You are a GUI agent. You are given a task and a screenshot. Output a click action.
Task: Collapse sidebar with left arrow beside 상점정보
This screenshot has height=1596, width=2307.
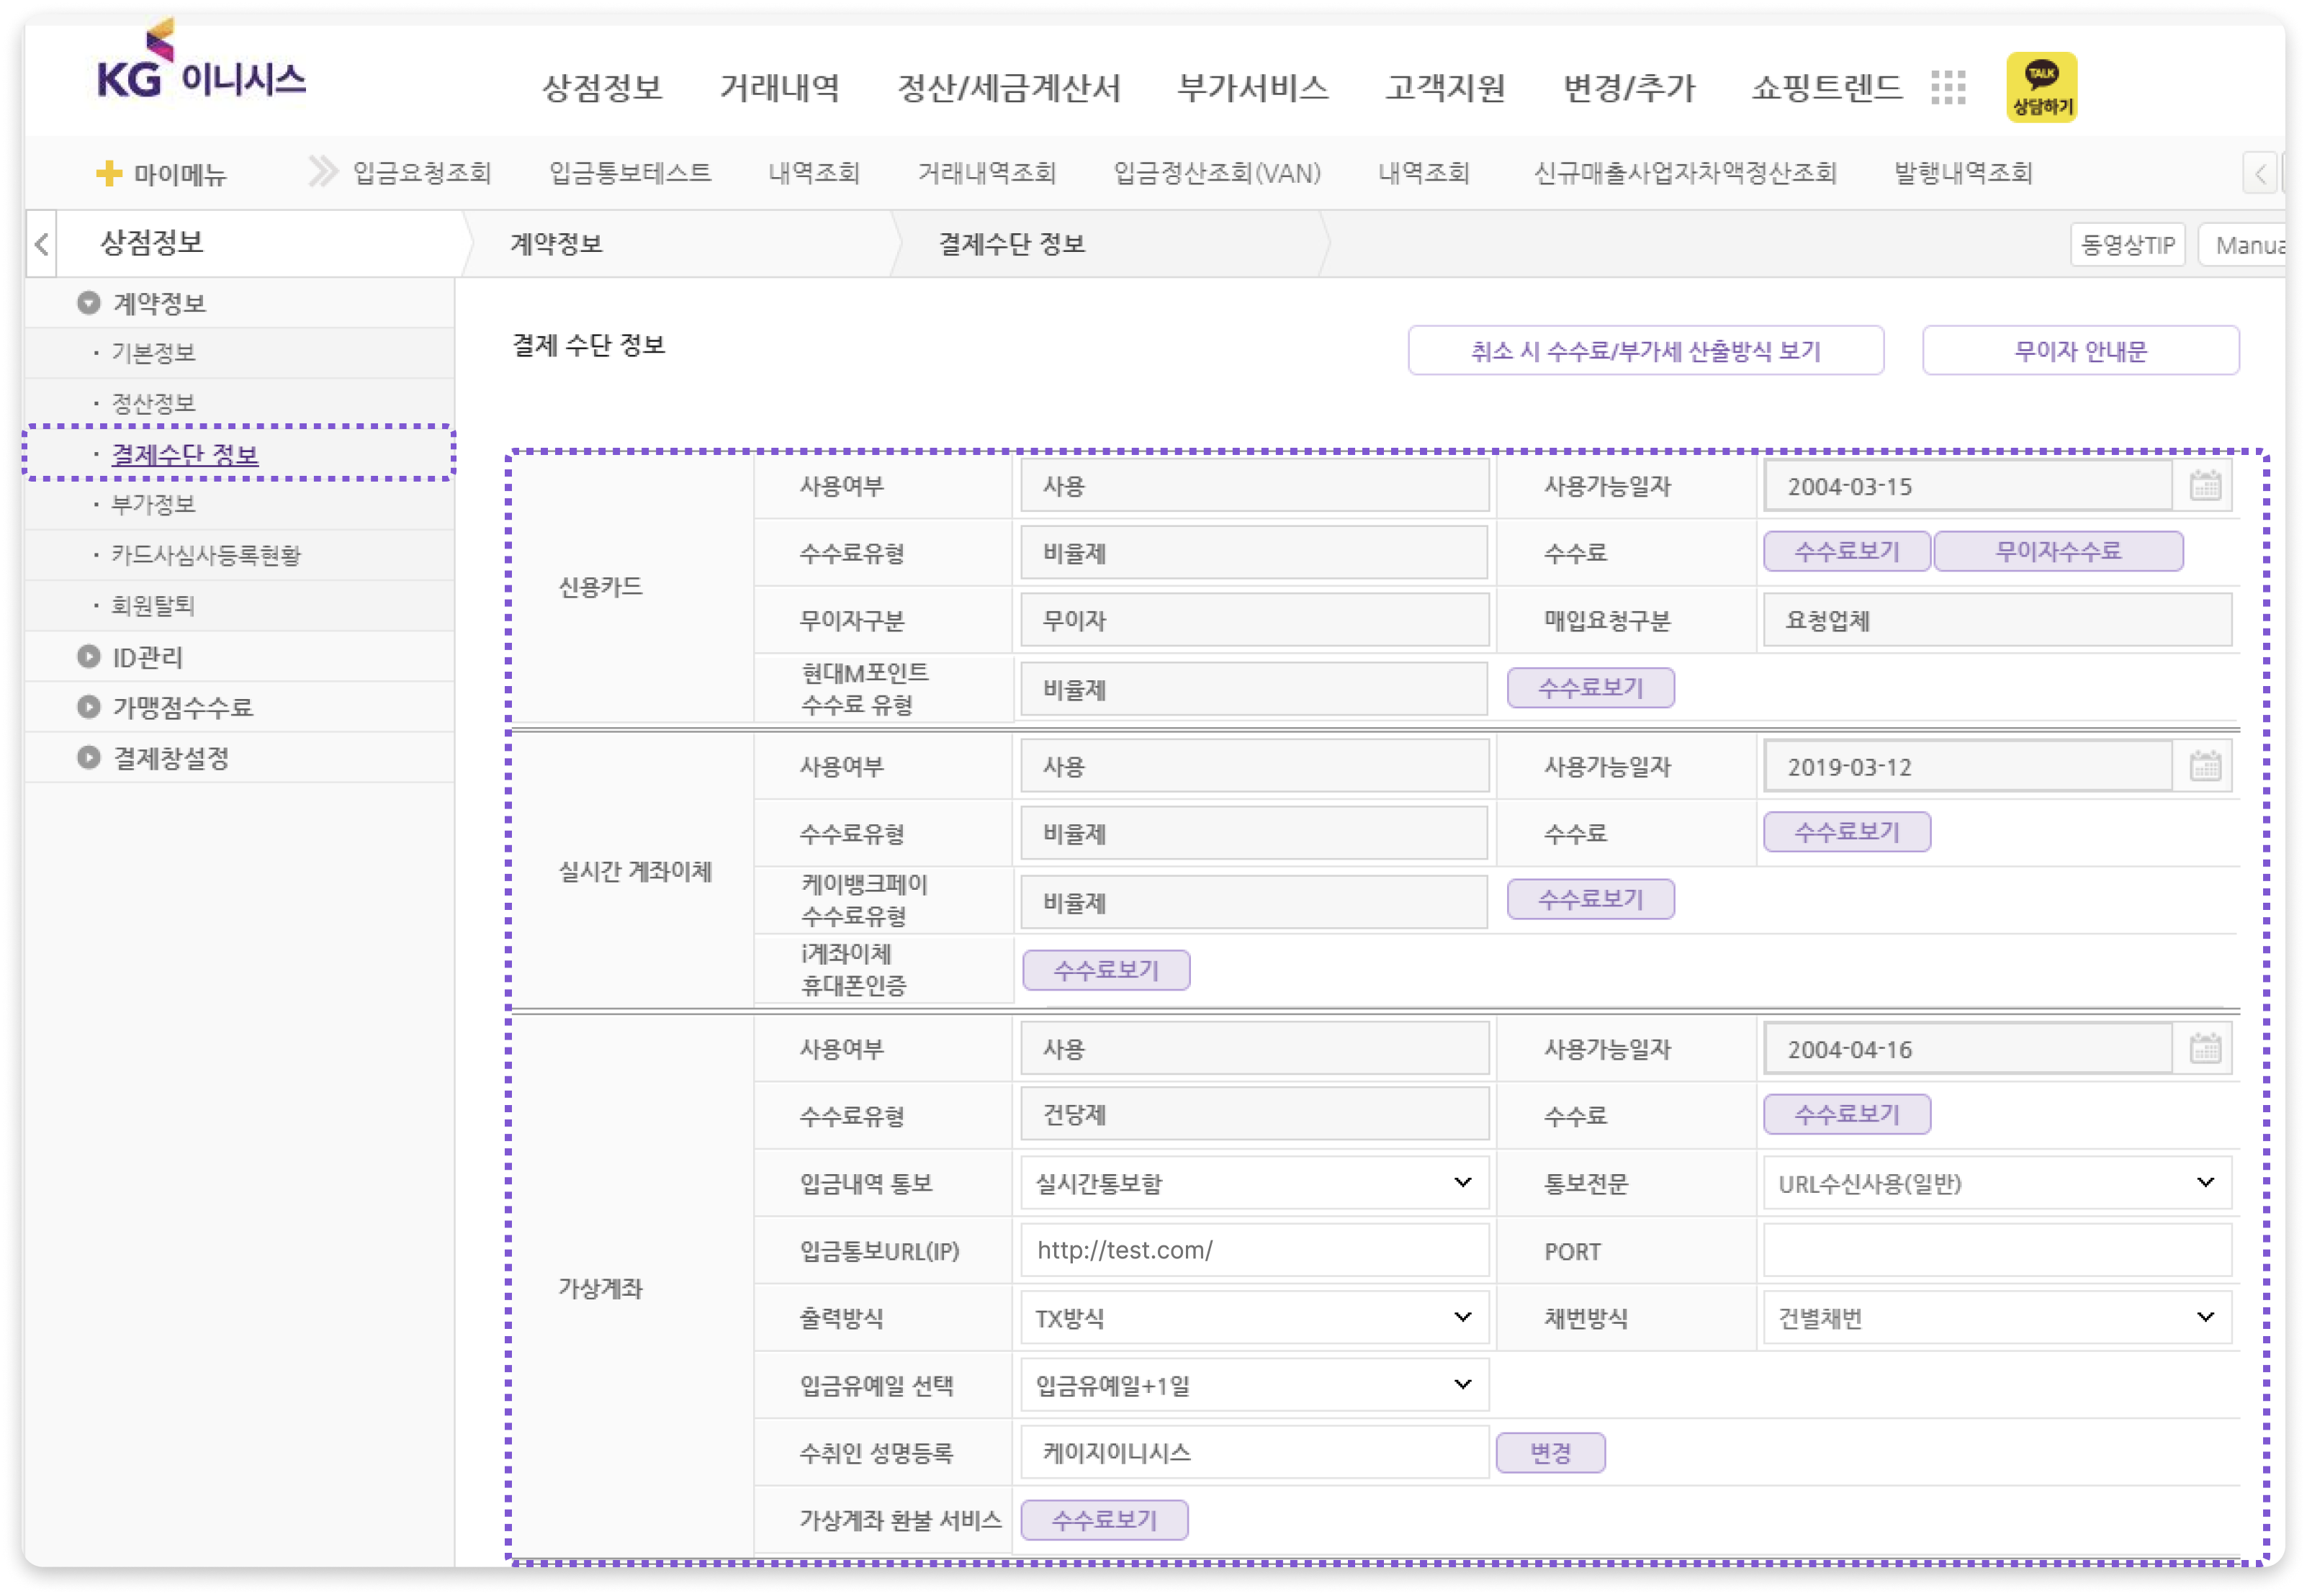click(42, 244)
